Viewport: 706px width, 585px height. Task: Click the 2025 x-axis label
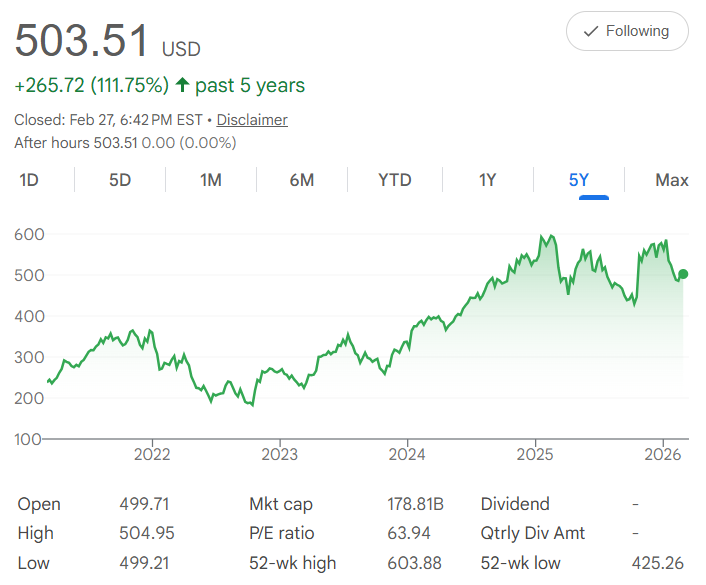click(x=535, y=455)
